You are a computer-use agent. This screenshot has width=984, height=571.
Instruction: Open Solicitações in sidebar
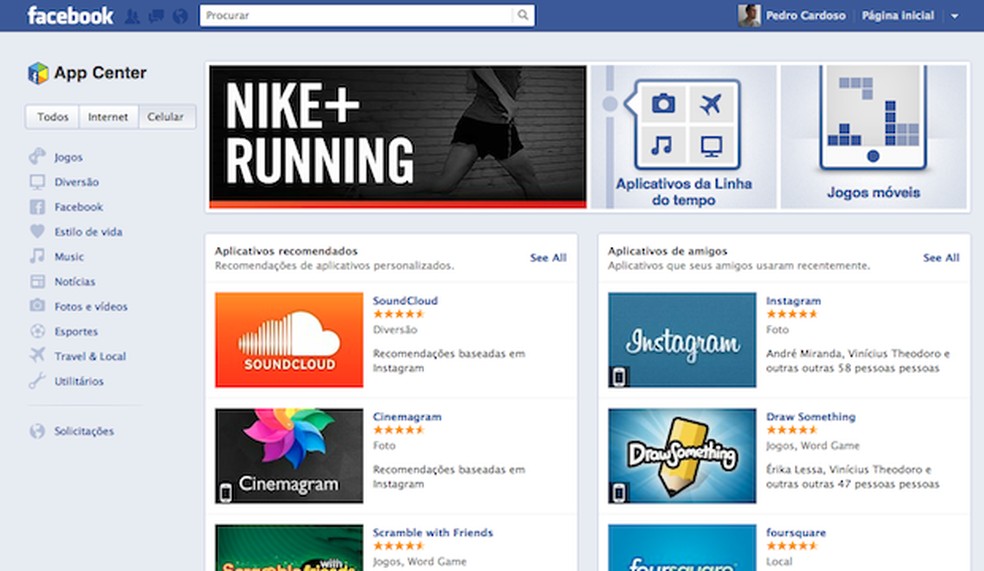84,431
